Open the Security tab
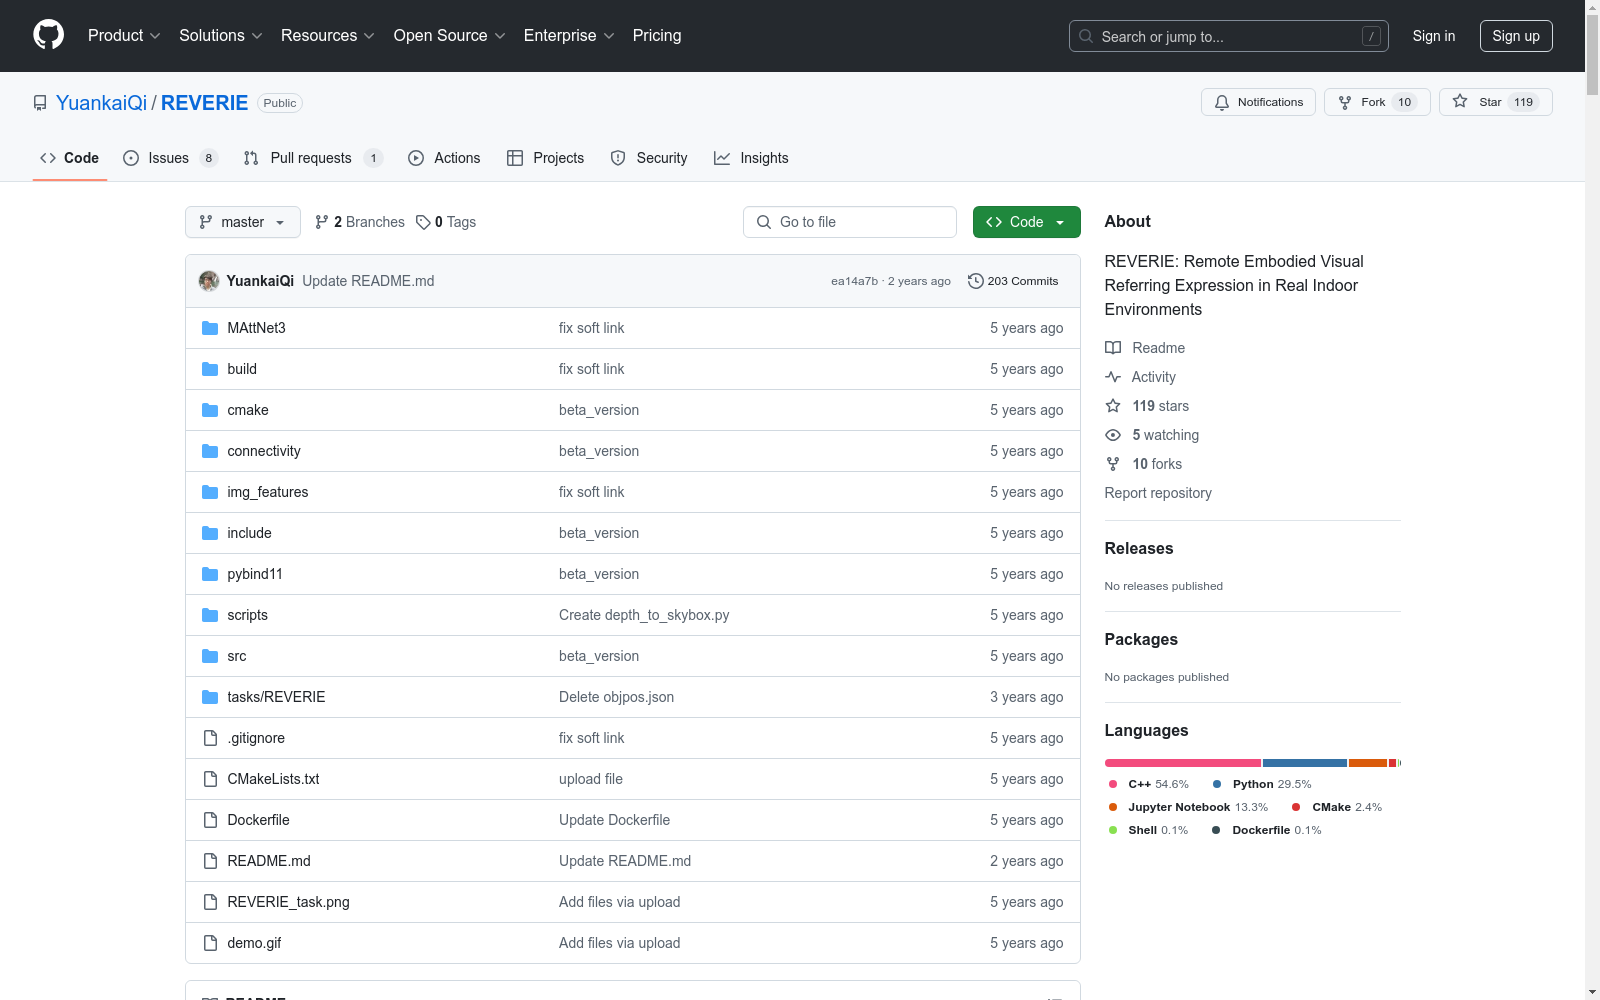 pyautogui.click(x=649, y=158)
